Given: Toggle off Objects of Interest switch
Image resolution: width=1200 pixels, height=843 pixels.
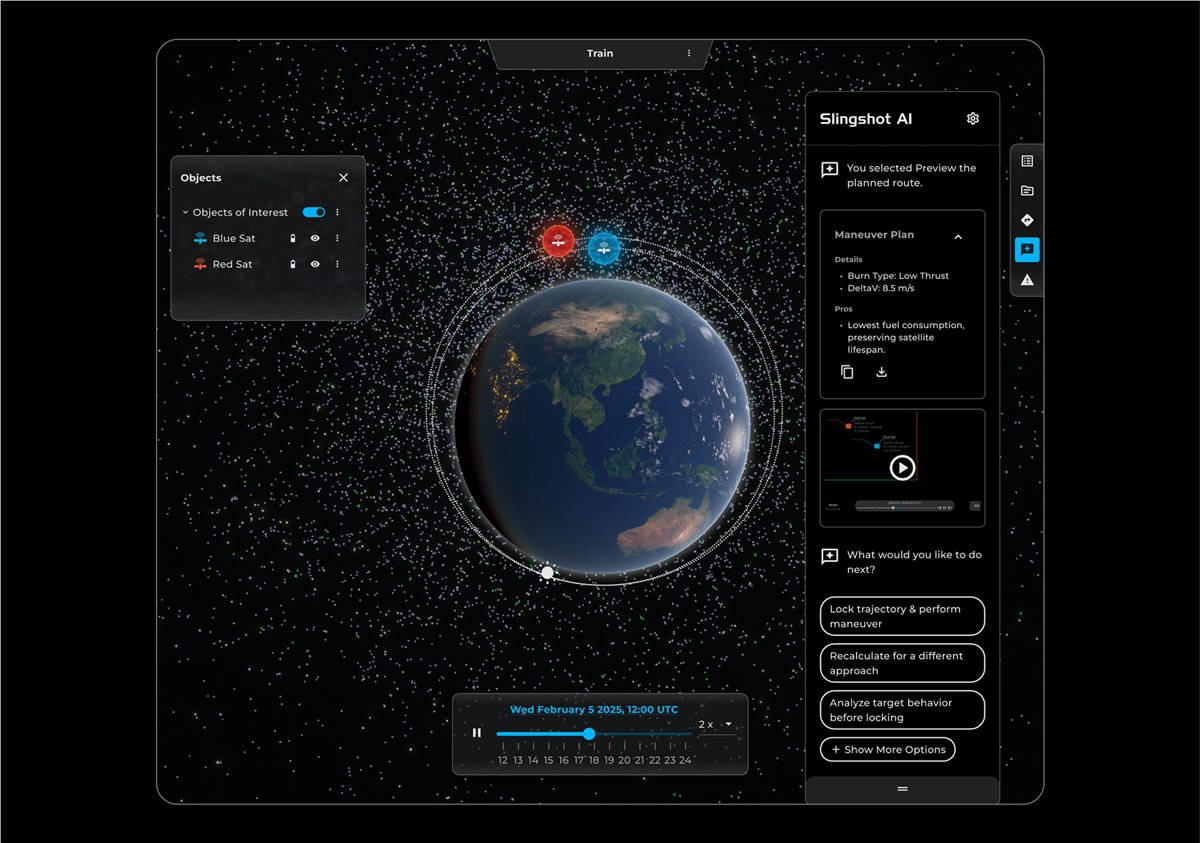Looking at the screenshot, I should pyautogui.click(x=314, y=212).
